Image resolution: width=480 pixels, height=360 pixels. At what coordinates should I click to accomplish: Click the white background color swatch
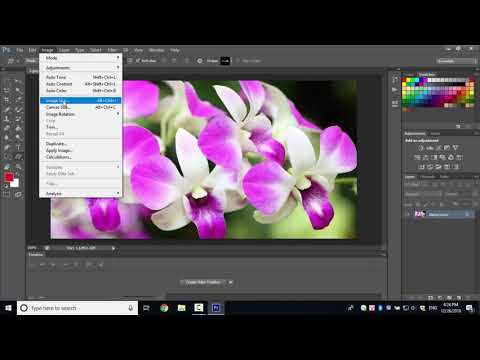coord(15,183)
